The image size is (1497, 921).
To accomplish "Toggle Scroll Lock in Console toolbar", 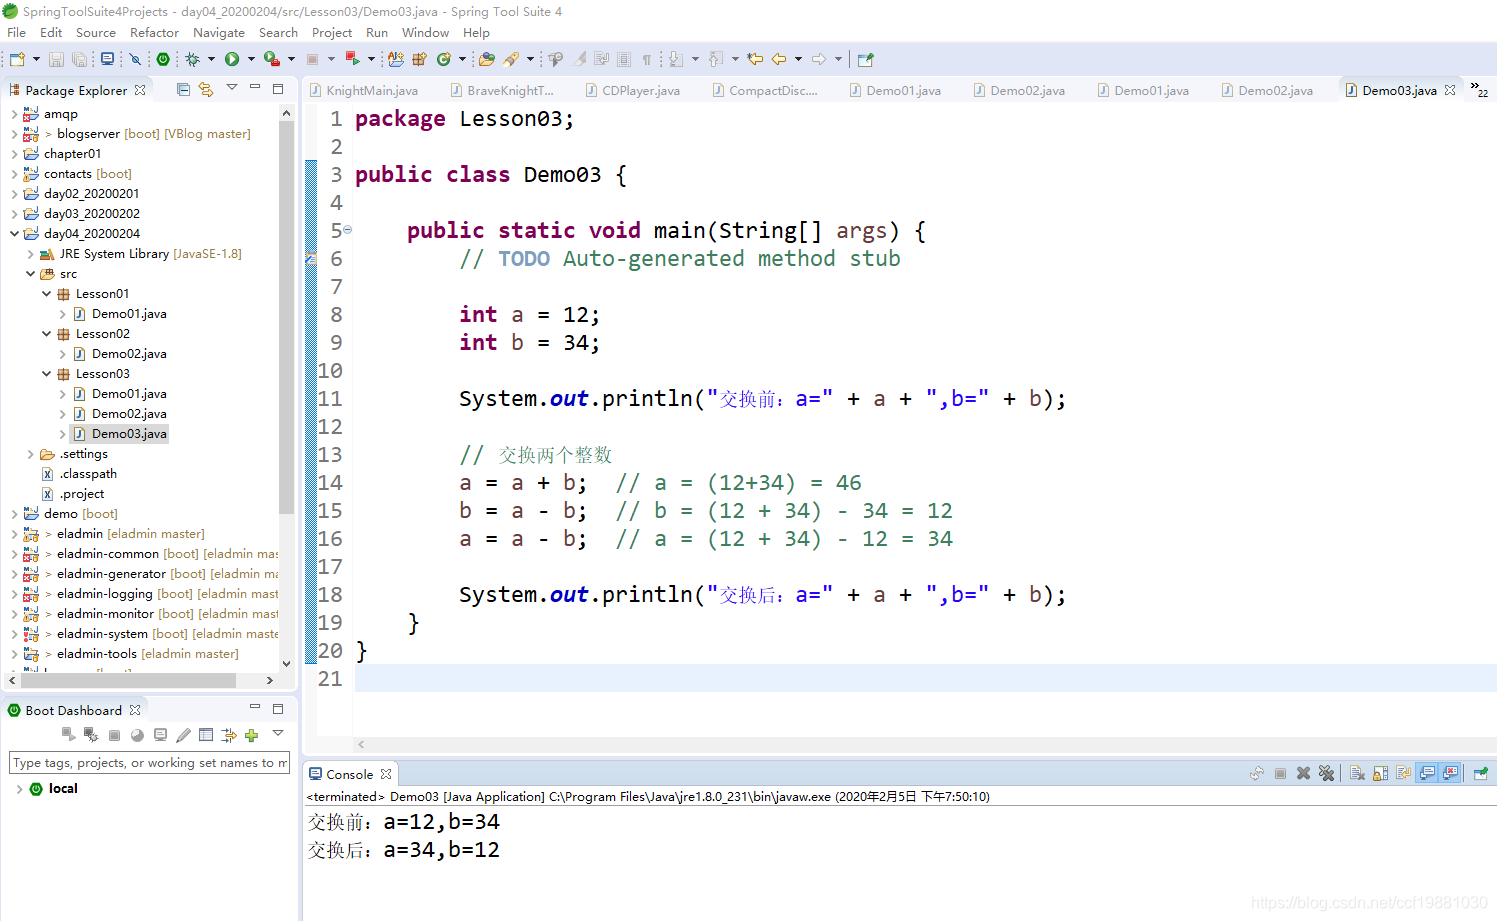I will [1380, 773].
